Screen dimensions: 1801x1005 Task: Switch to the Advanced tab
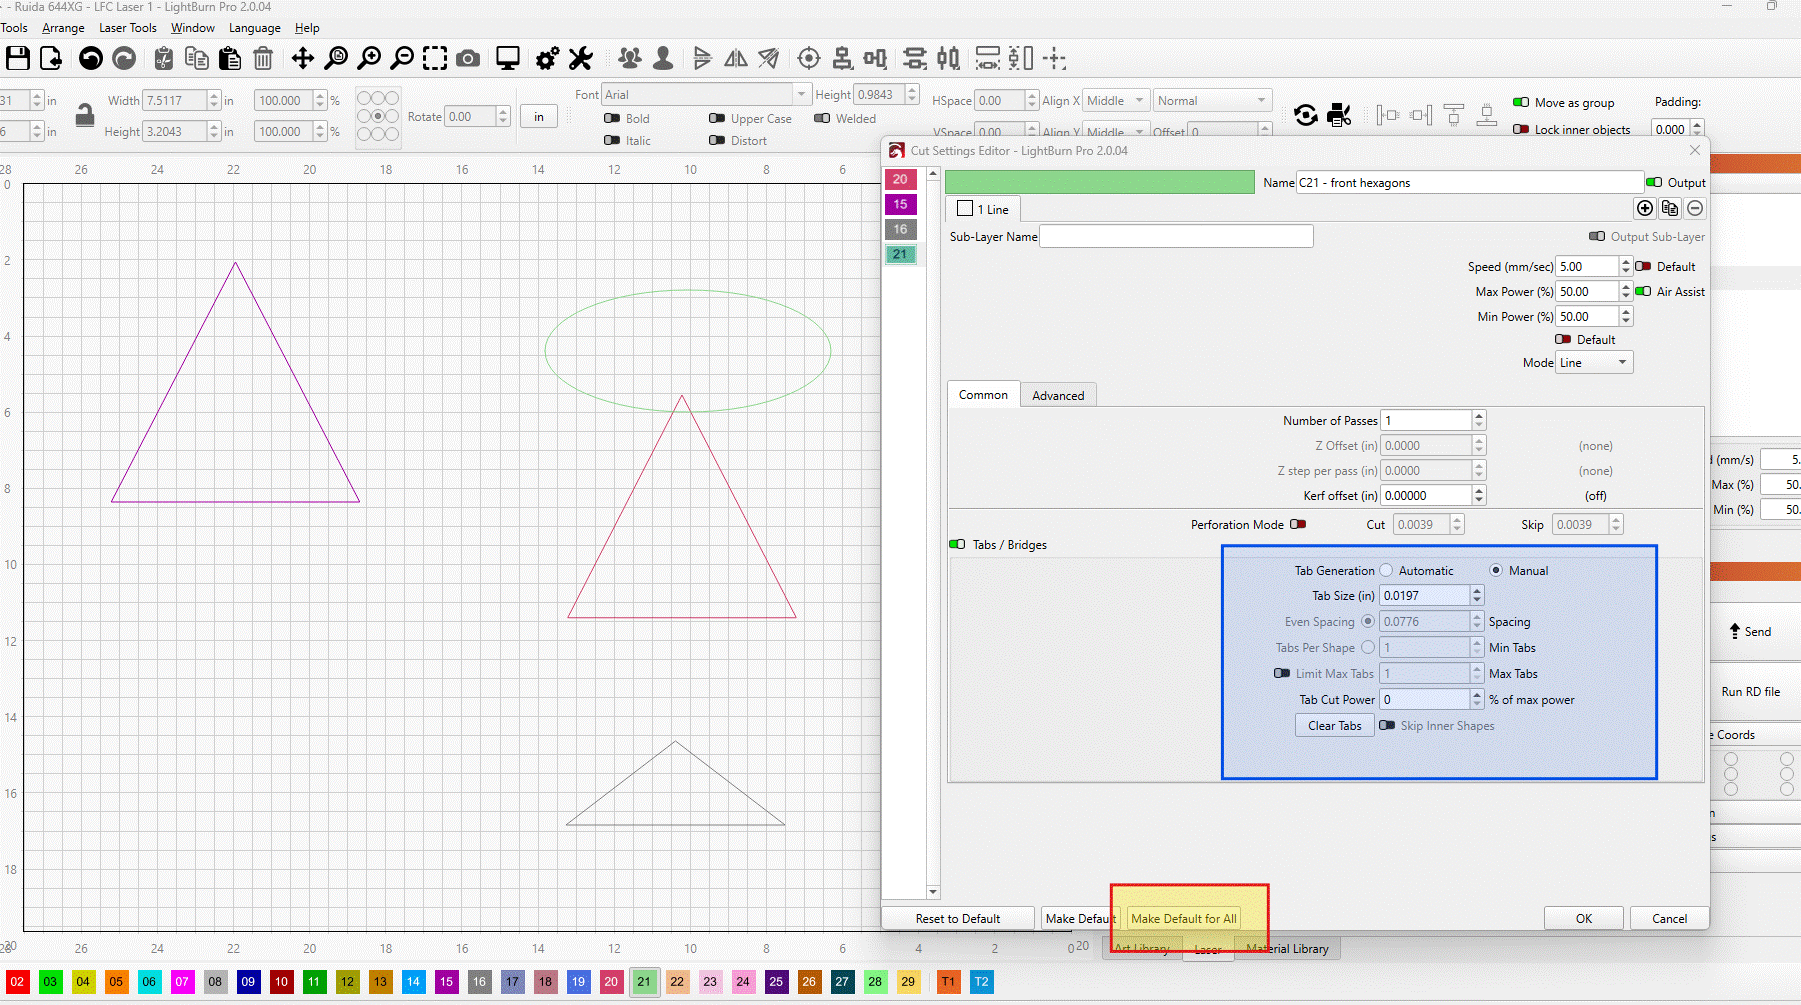click(1058, 396)
